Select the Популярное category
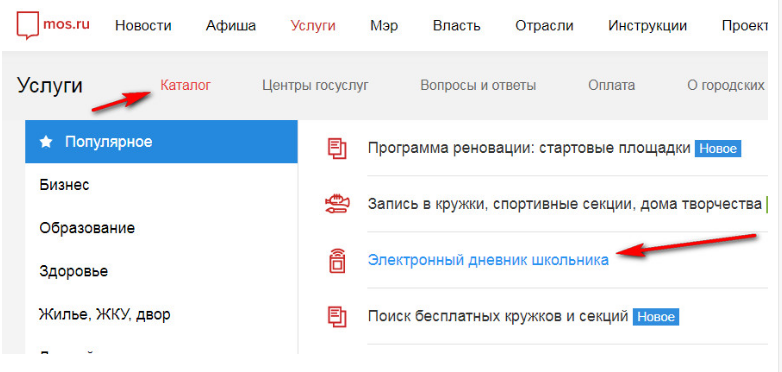Screen dimensions: 782x372 pos(161,142)
